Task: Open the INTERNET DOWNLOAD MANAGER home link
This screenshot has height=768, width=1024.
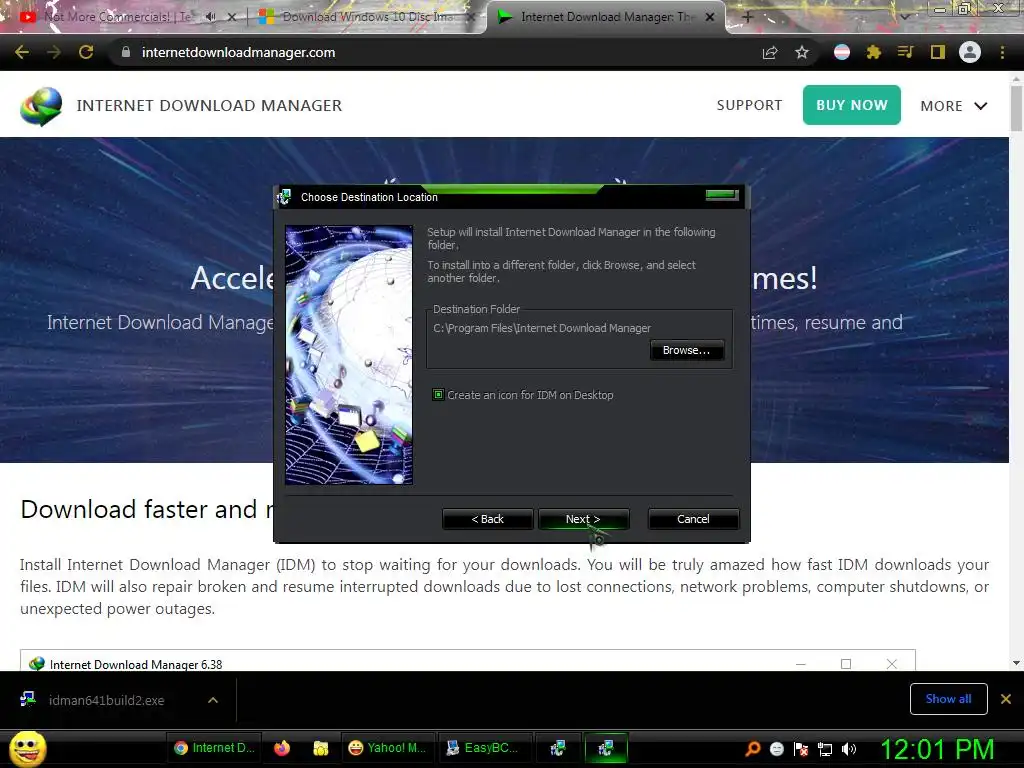Action: (209, 105)
